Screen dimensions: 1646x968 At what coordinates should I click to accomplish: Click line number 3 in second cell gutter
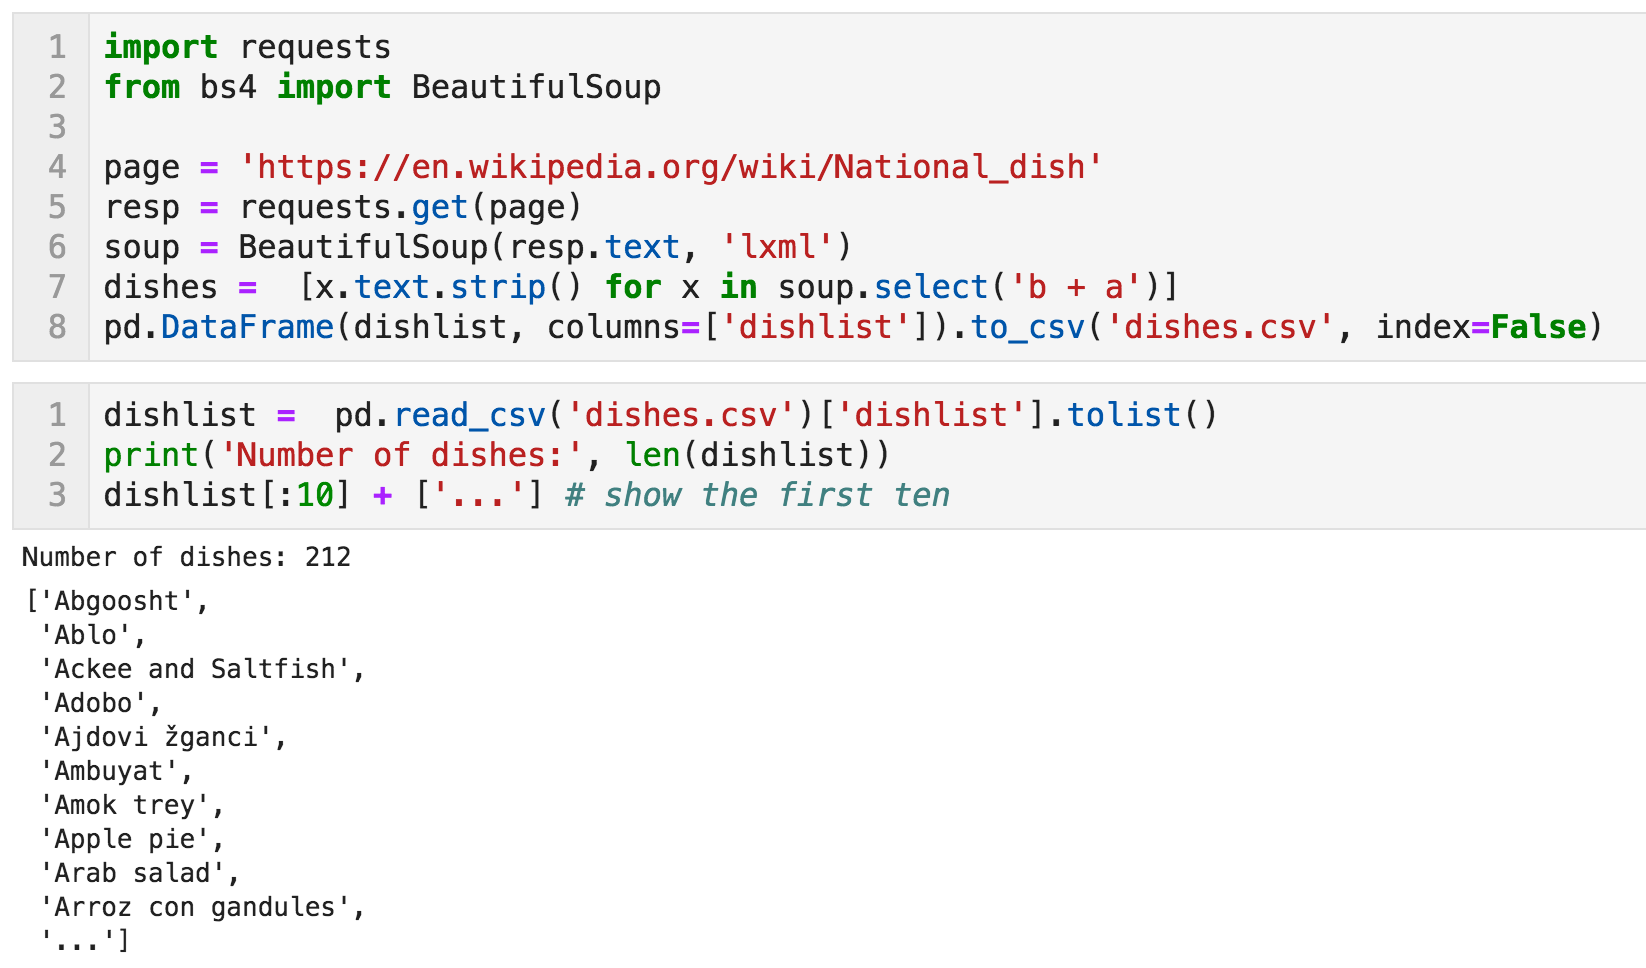tap(57, 495)
